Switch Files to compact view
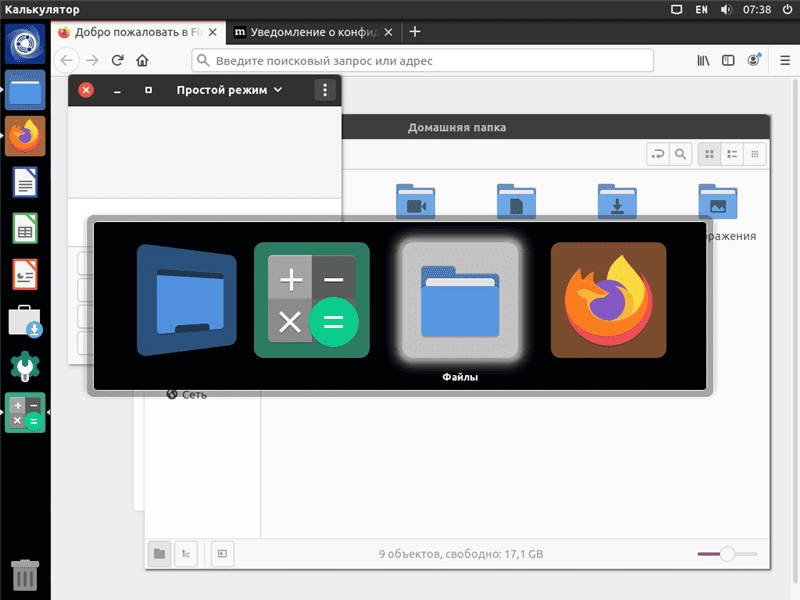800x600 pixels. click(755, 154)
